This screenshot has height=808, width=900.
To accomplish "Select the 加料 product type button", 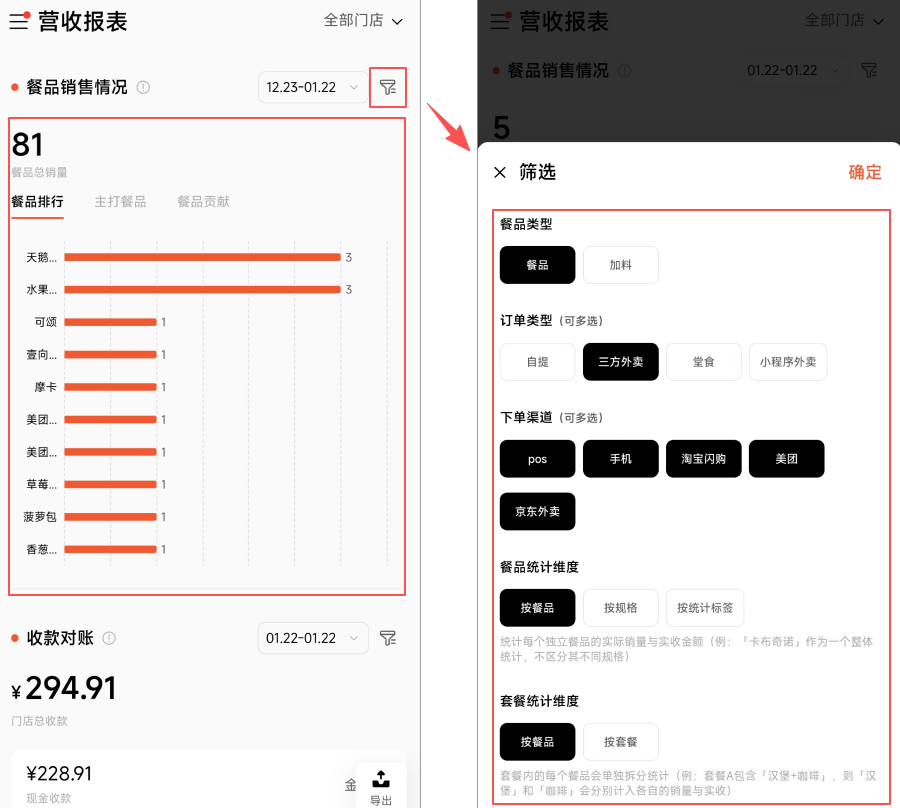I will pyautogui.click(x=621, y=265).
